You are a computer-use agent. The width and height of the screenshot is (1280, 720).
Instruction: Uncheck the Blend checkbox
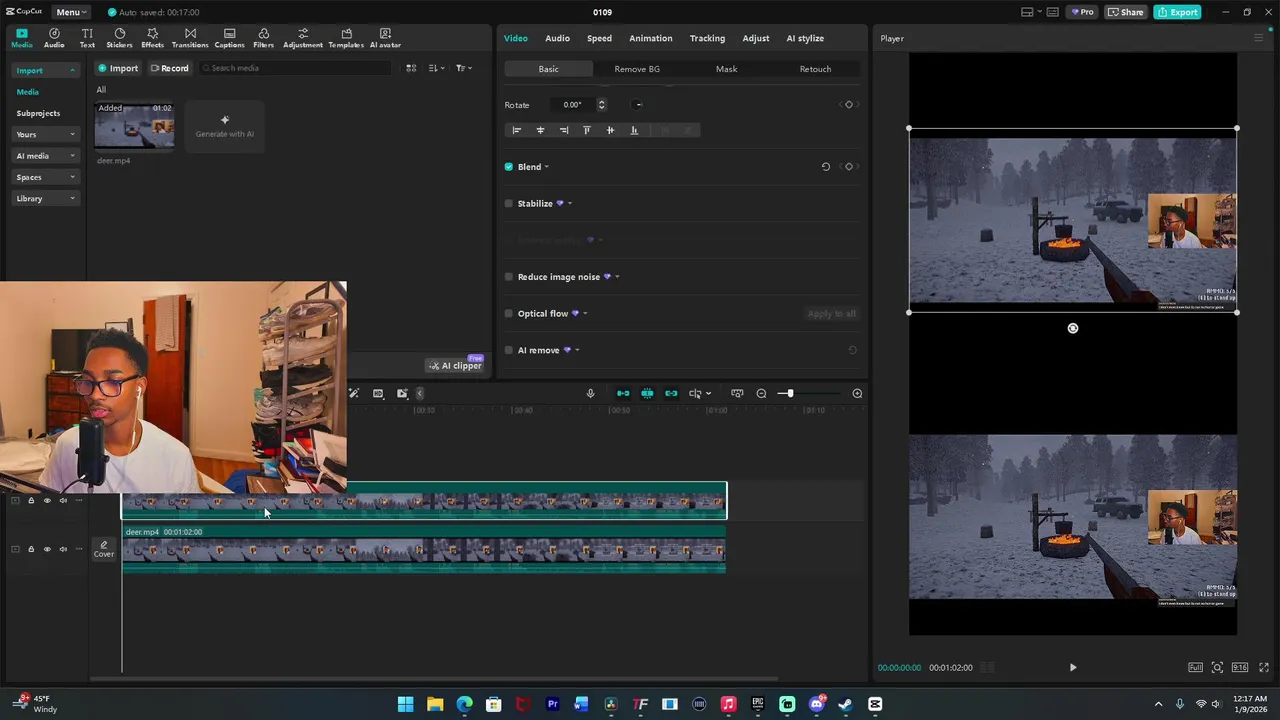[509, 167]
